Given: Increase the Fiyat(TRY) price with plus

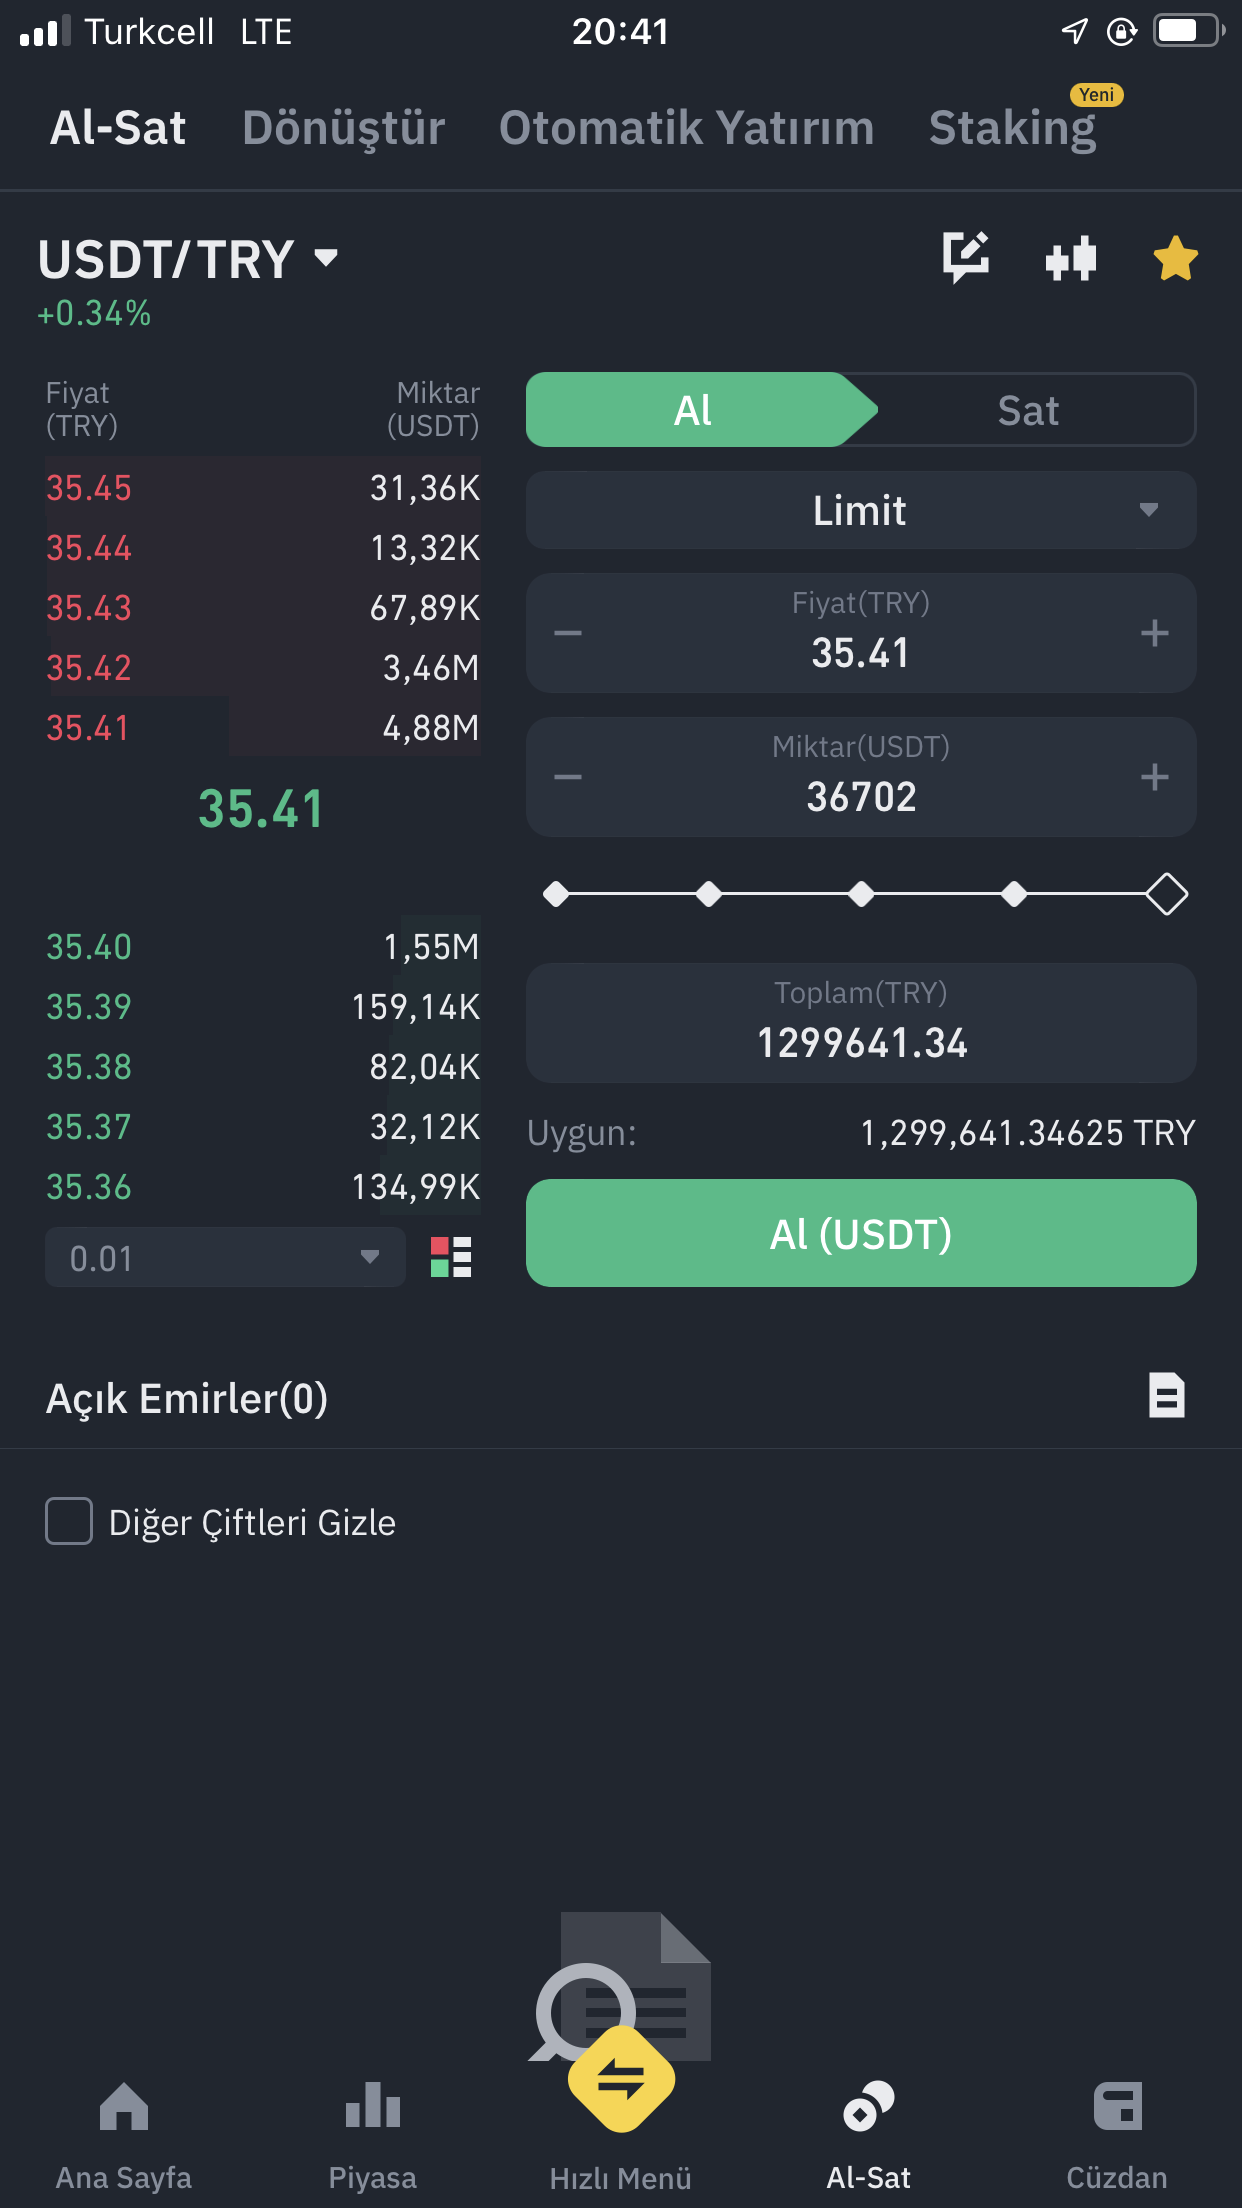Looking at the screenshot, I should click(x=1154, y=633).
